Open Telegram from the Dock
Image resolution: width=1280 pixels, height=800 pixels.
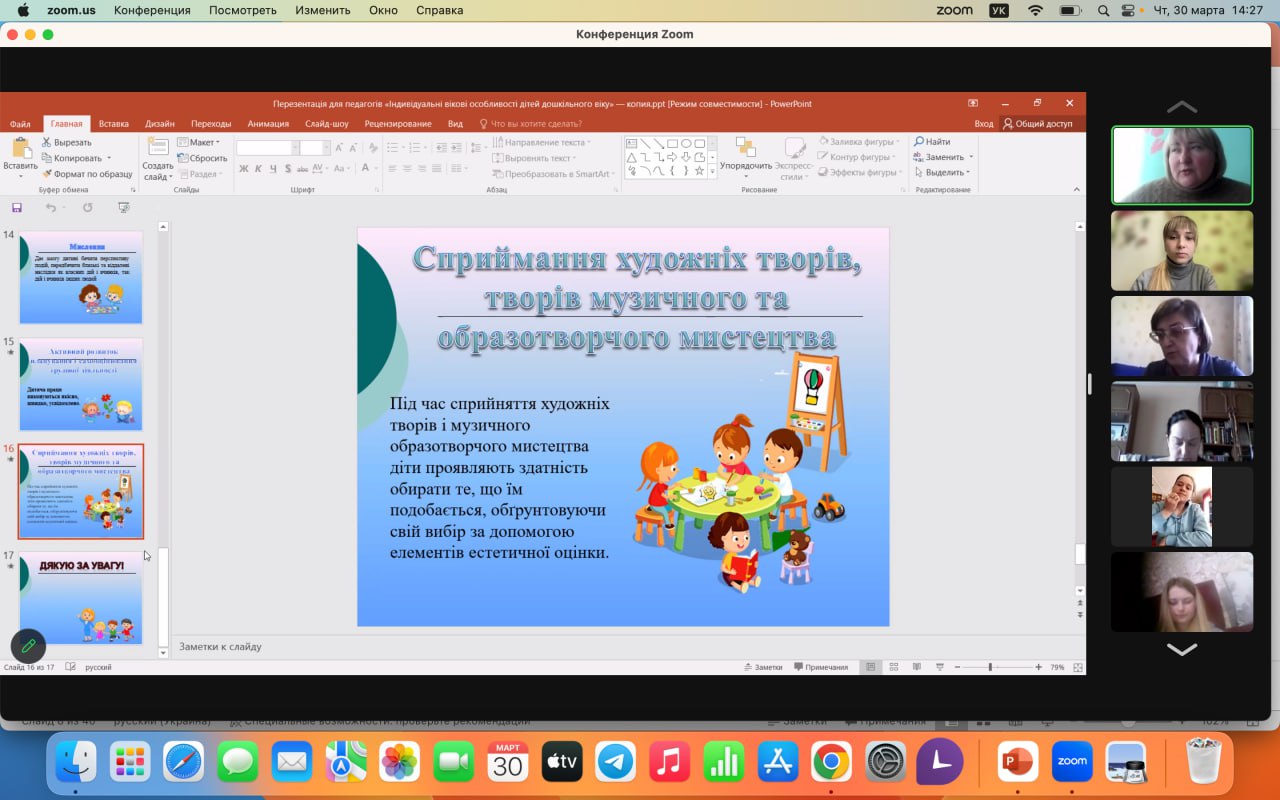pyautogui.click(x=616, y=762)
